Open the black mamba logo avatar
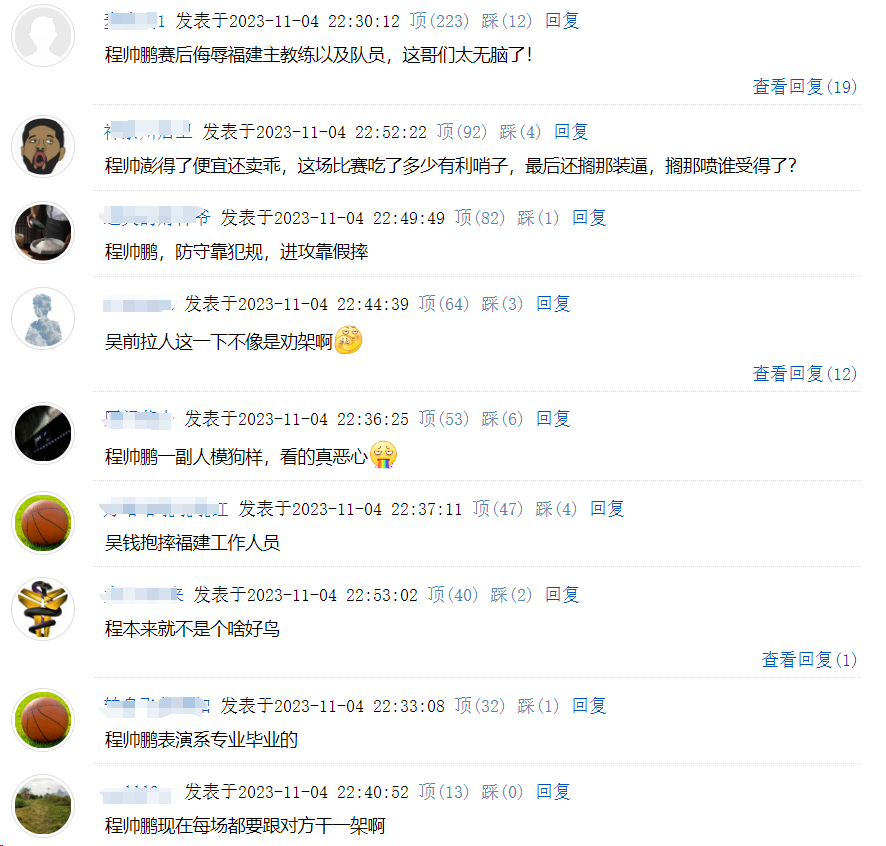The height and width of the screenshot is (846, 886). (x=43, y=609)
